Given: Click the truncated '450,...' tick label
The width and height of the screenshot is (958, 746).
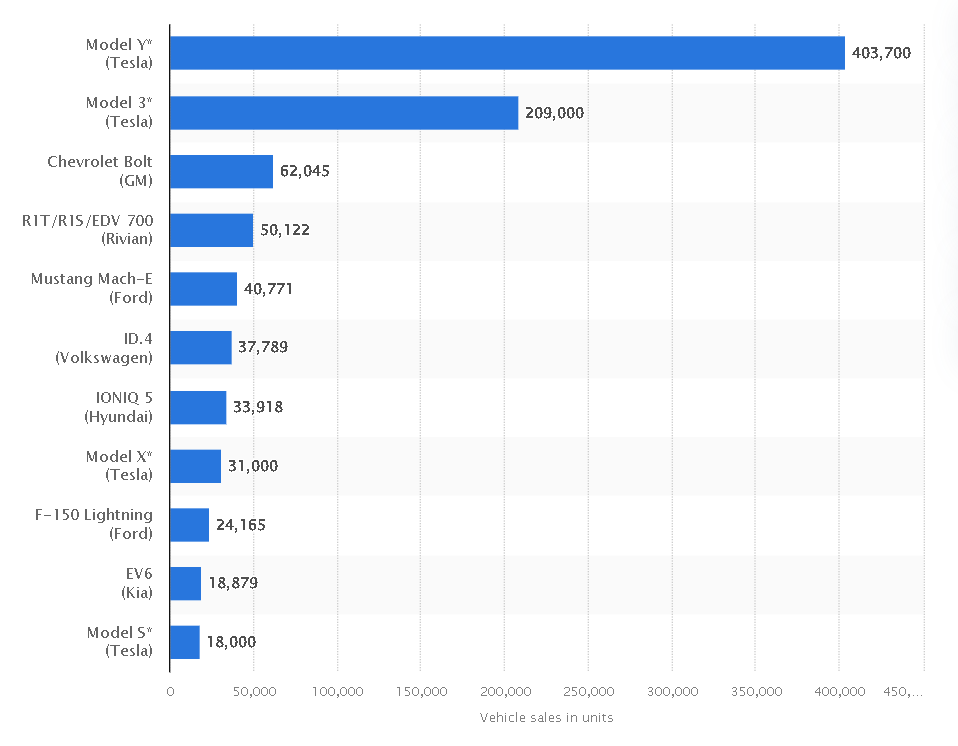Looking at the screenshot, I should [x=903, y=692].
